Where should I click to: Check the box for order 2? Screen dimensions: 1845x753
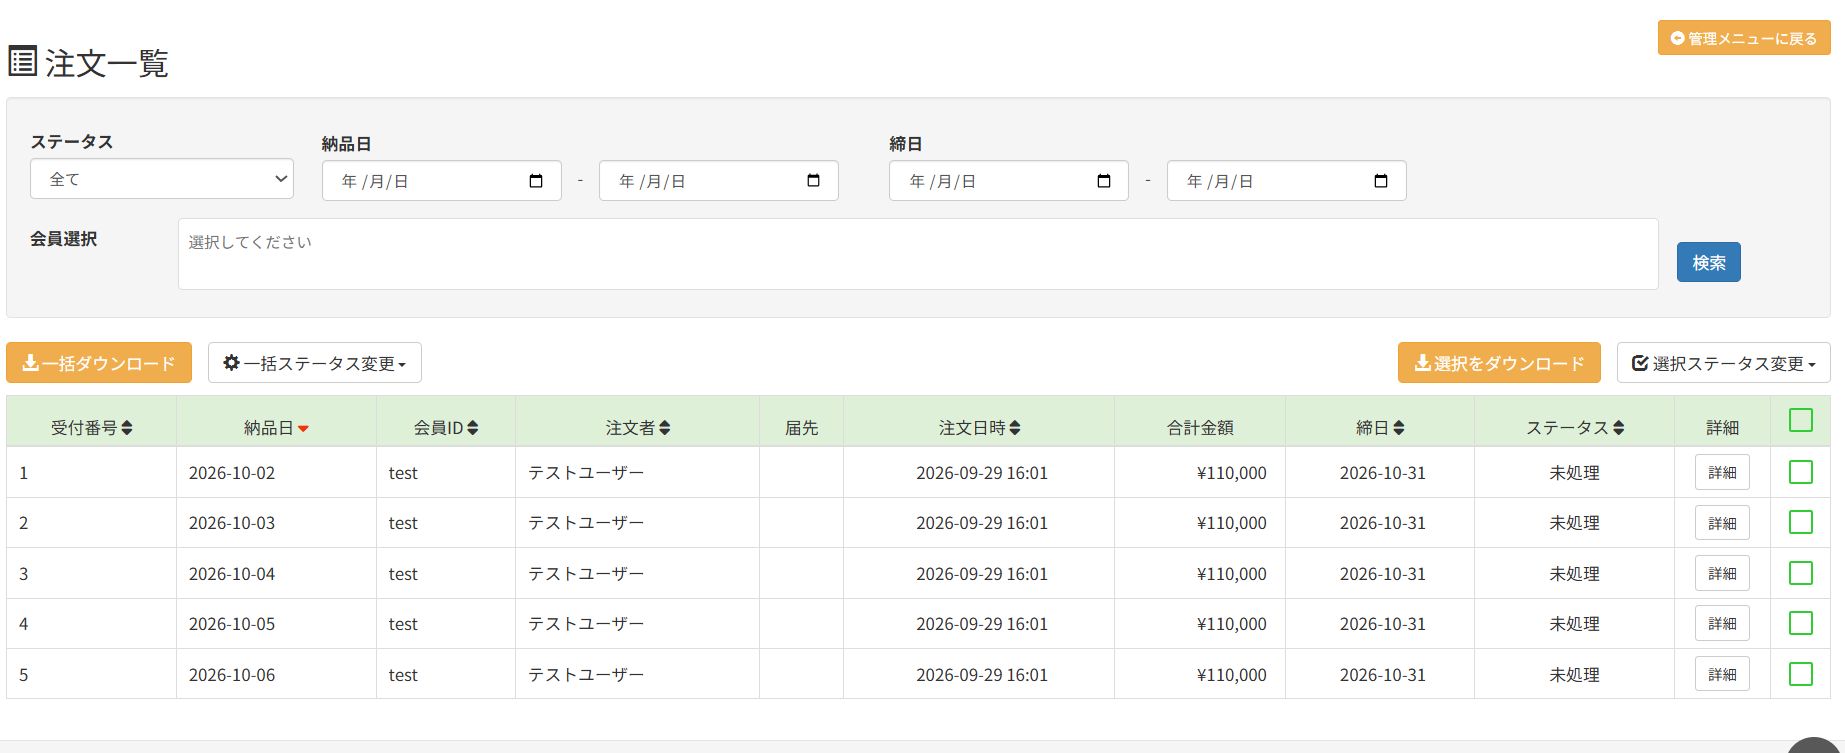tap(1801, 522)
